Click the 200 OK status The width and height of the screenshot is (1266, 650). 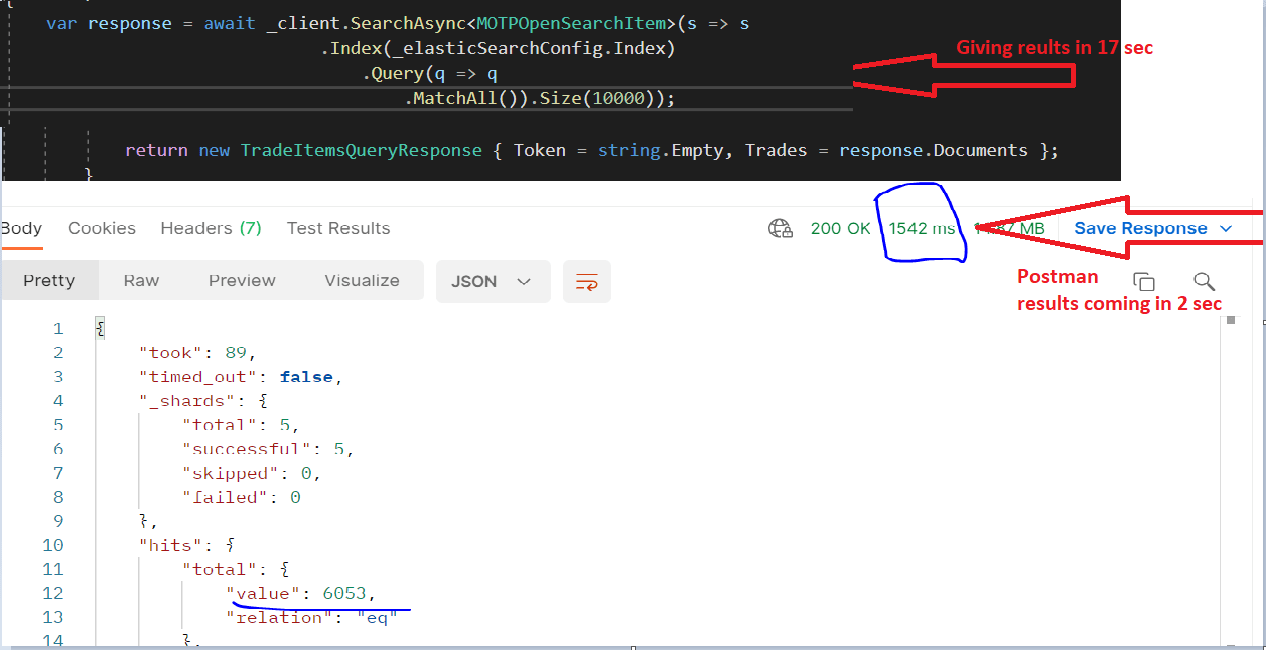pyautogui.click(x=841, y=229)
